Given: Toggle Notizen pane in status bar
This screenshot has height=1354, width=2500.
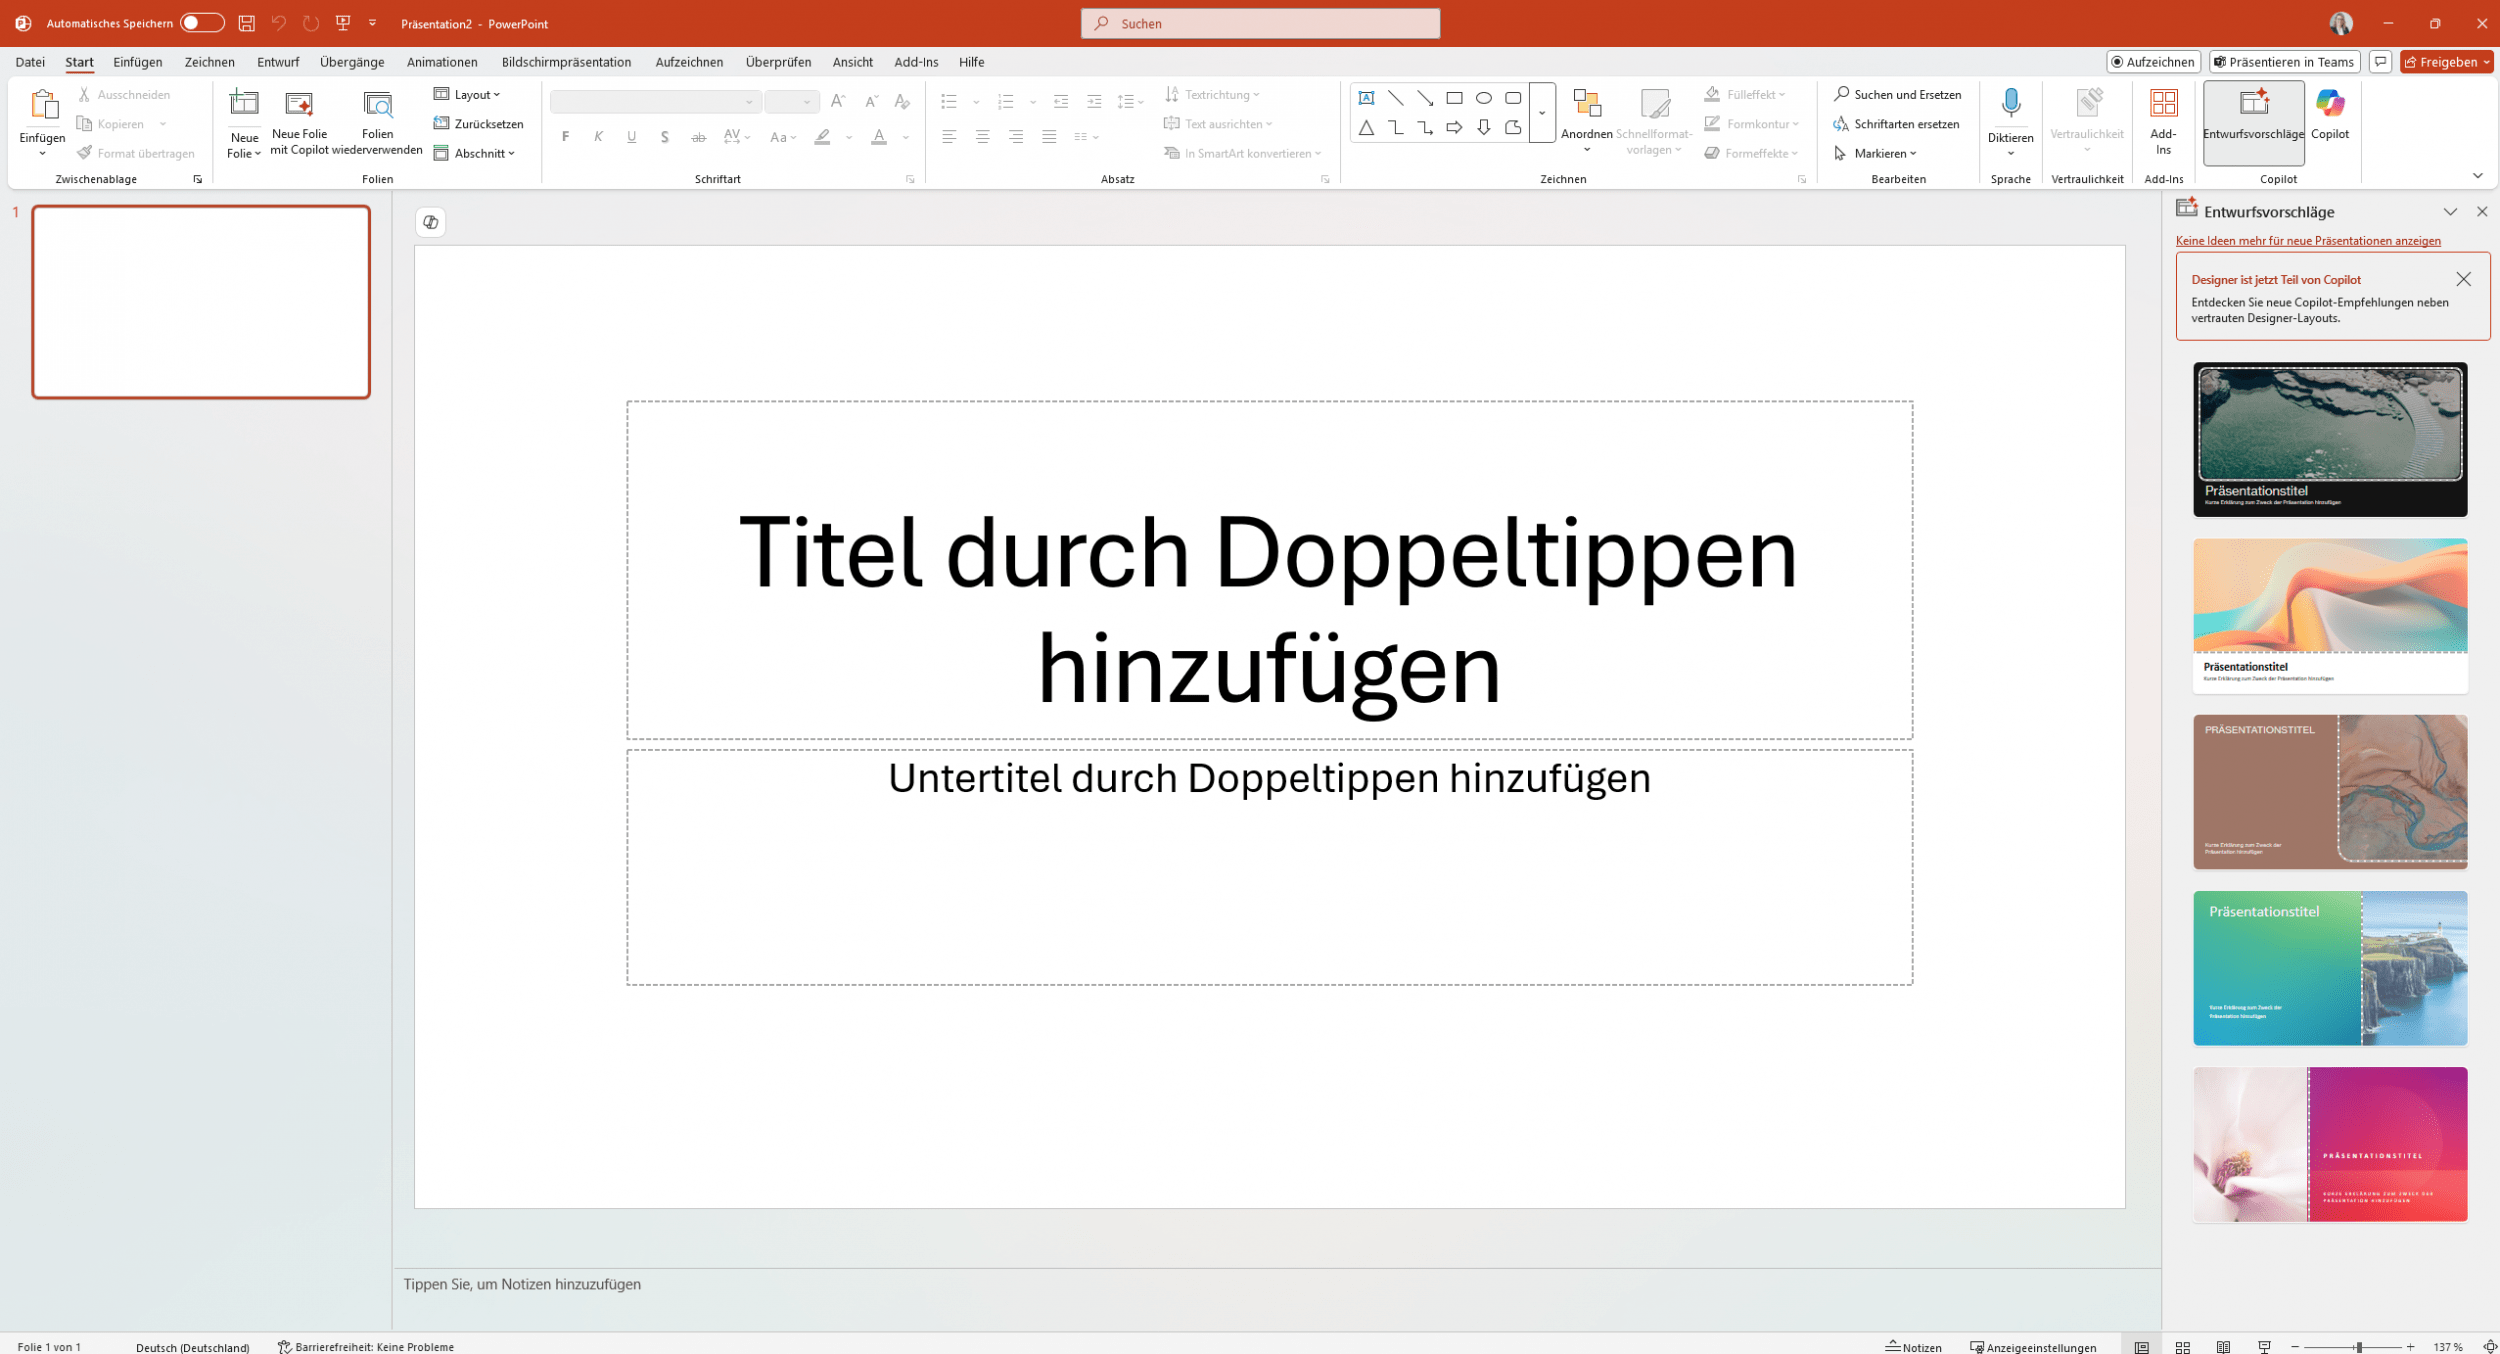Looking at the screenshot, I should click(x=1913, y=1346).
